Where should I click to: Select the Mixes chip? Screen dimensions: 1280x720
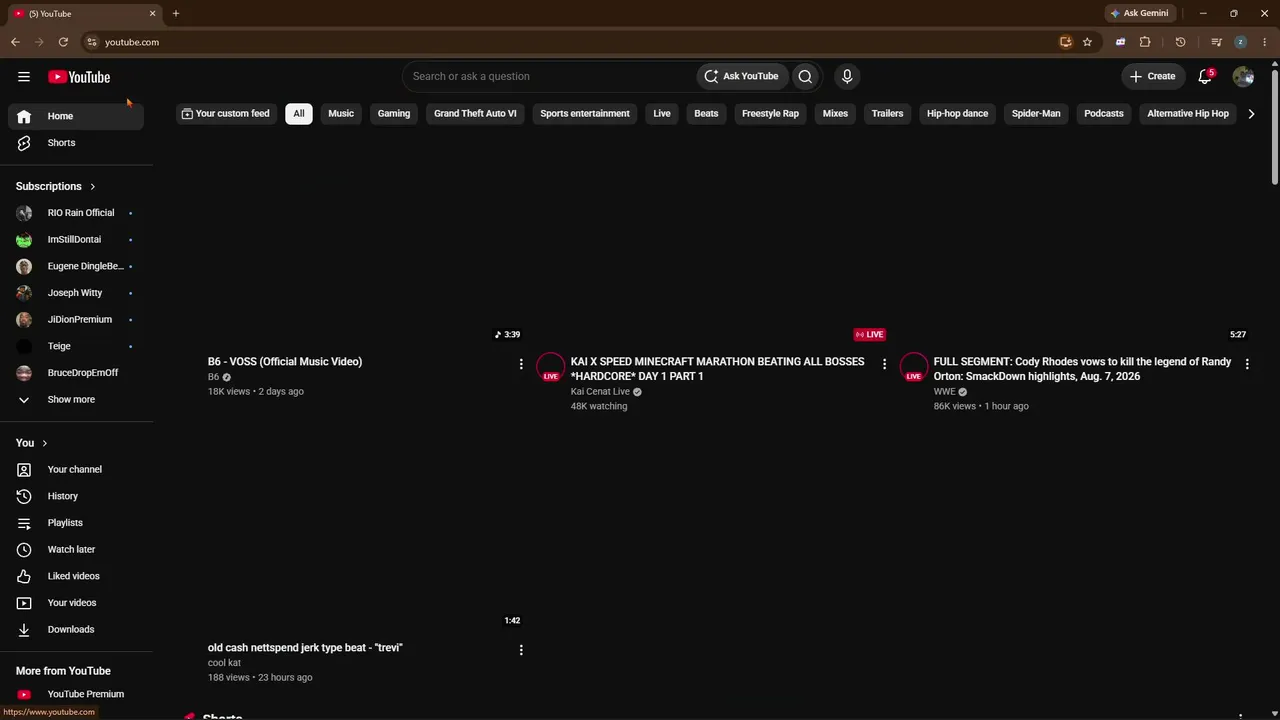pos(835,114)
